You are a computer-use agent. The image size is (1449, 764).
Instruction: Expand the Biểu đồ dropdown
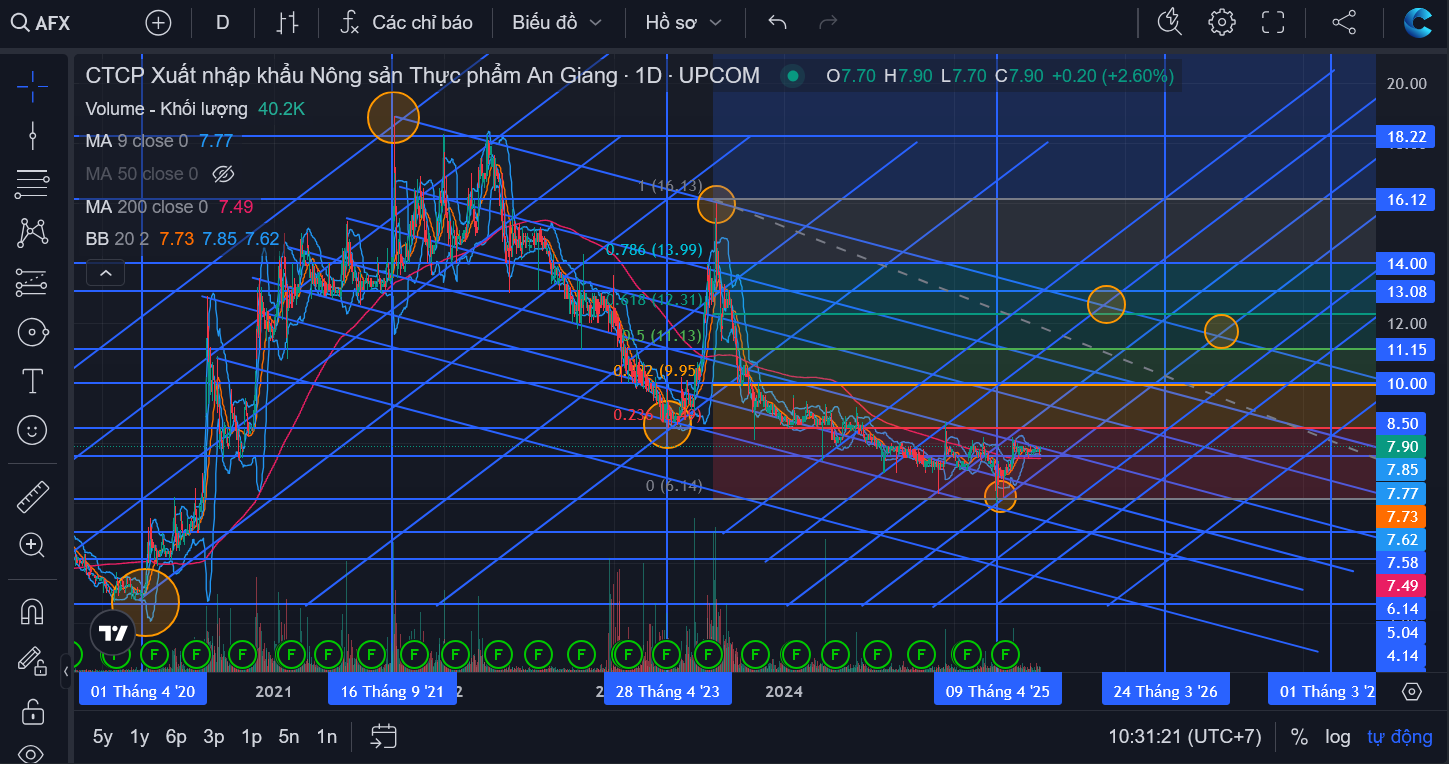tap(557, 22)
